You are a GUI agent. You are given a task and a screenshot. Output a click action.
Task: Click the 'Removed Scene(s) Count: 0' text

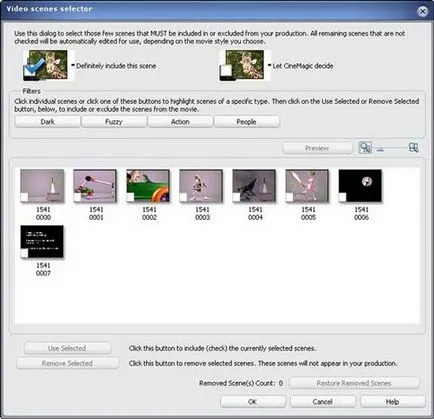[x=241, y=383]
